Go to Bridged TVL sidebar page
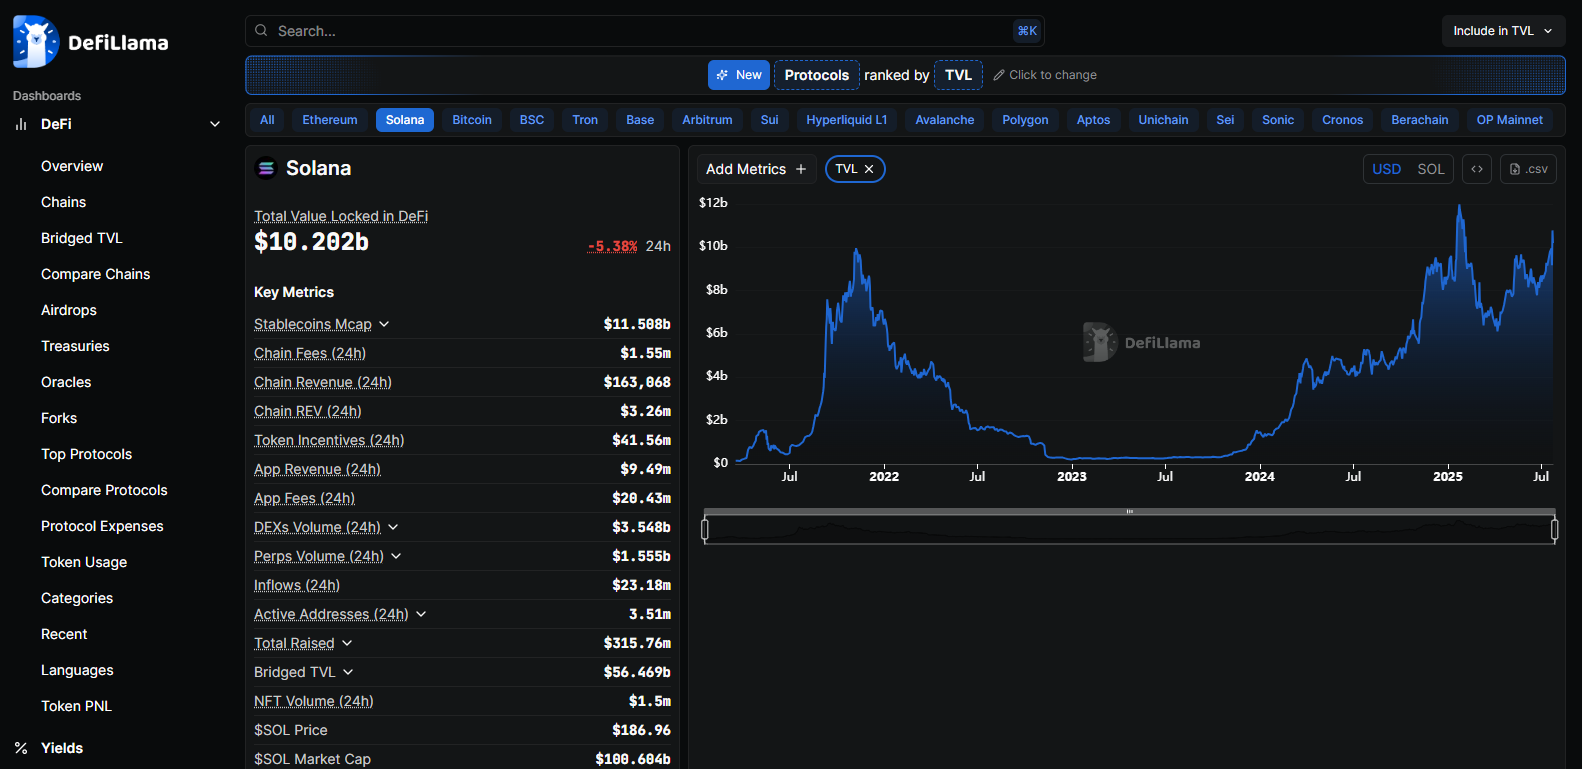The image size is (1583, 769). point(81,238)
